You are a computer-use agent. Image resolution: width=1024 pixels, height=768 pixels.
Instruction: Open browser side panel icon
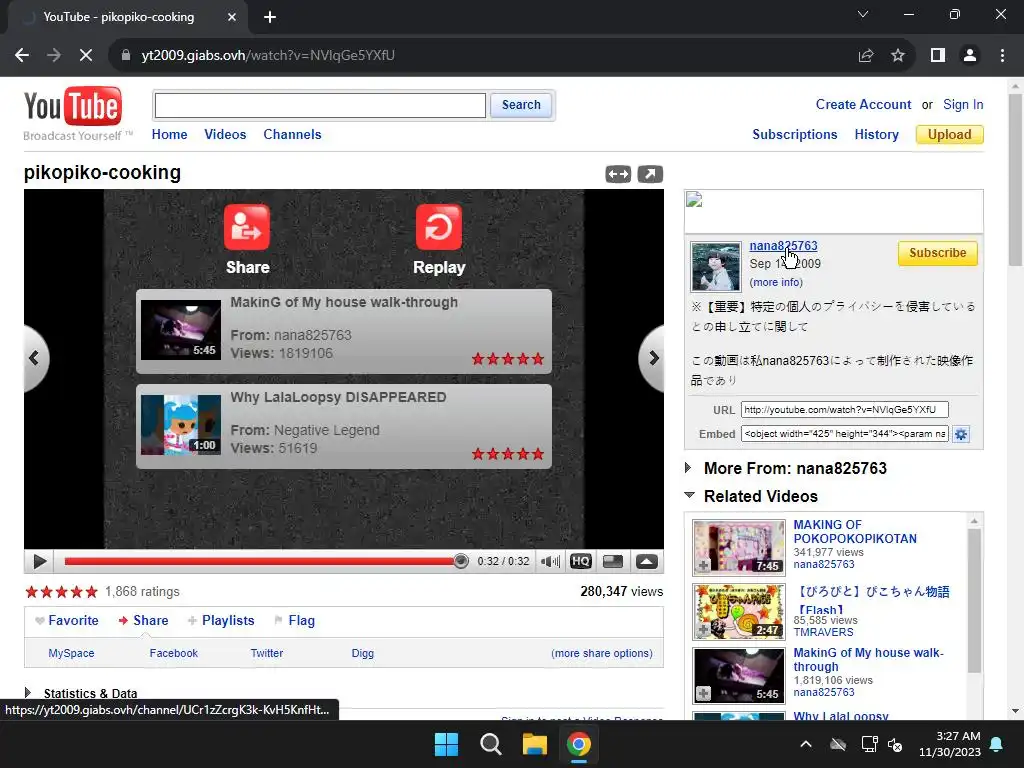coord(938,56)
